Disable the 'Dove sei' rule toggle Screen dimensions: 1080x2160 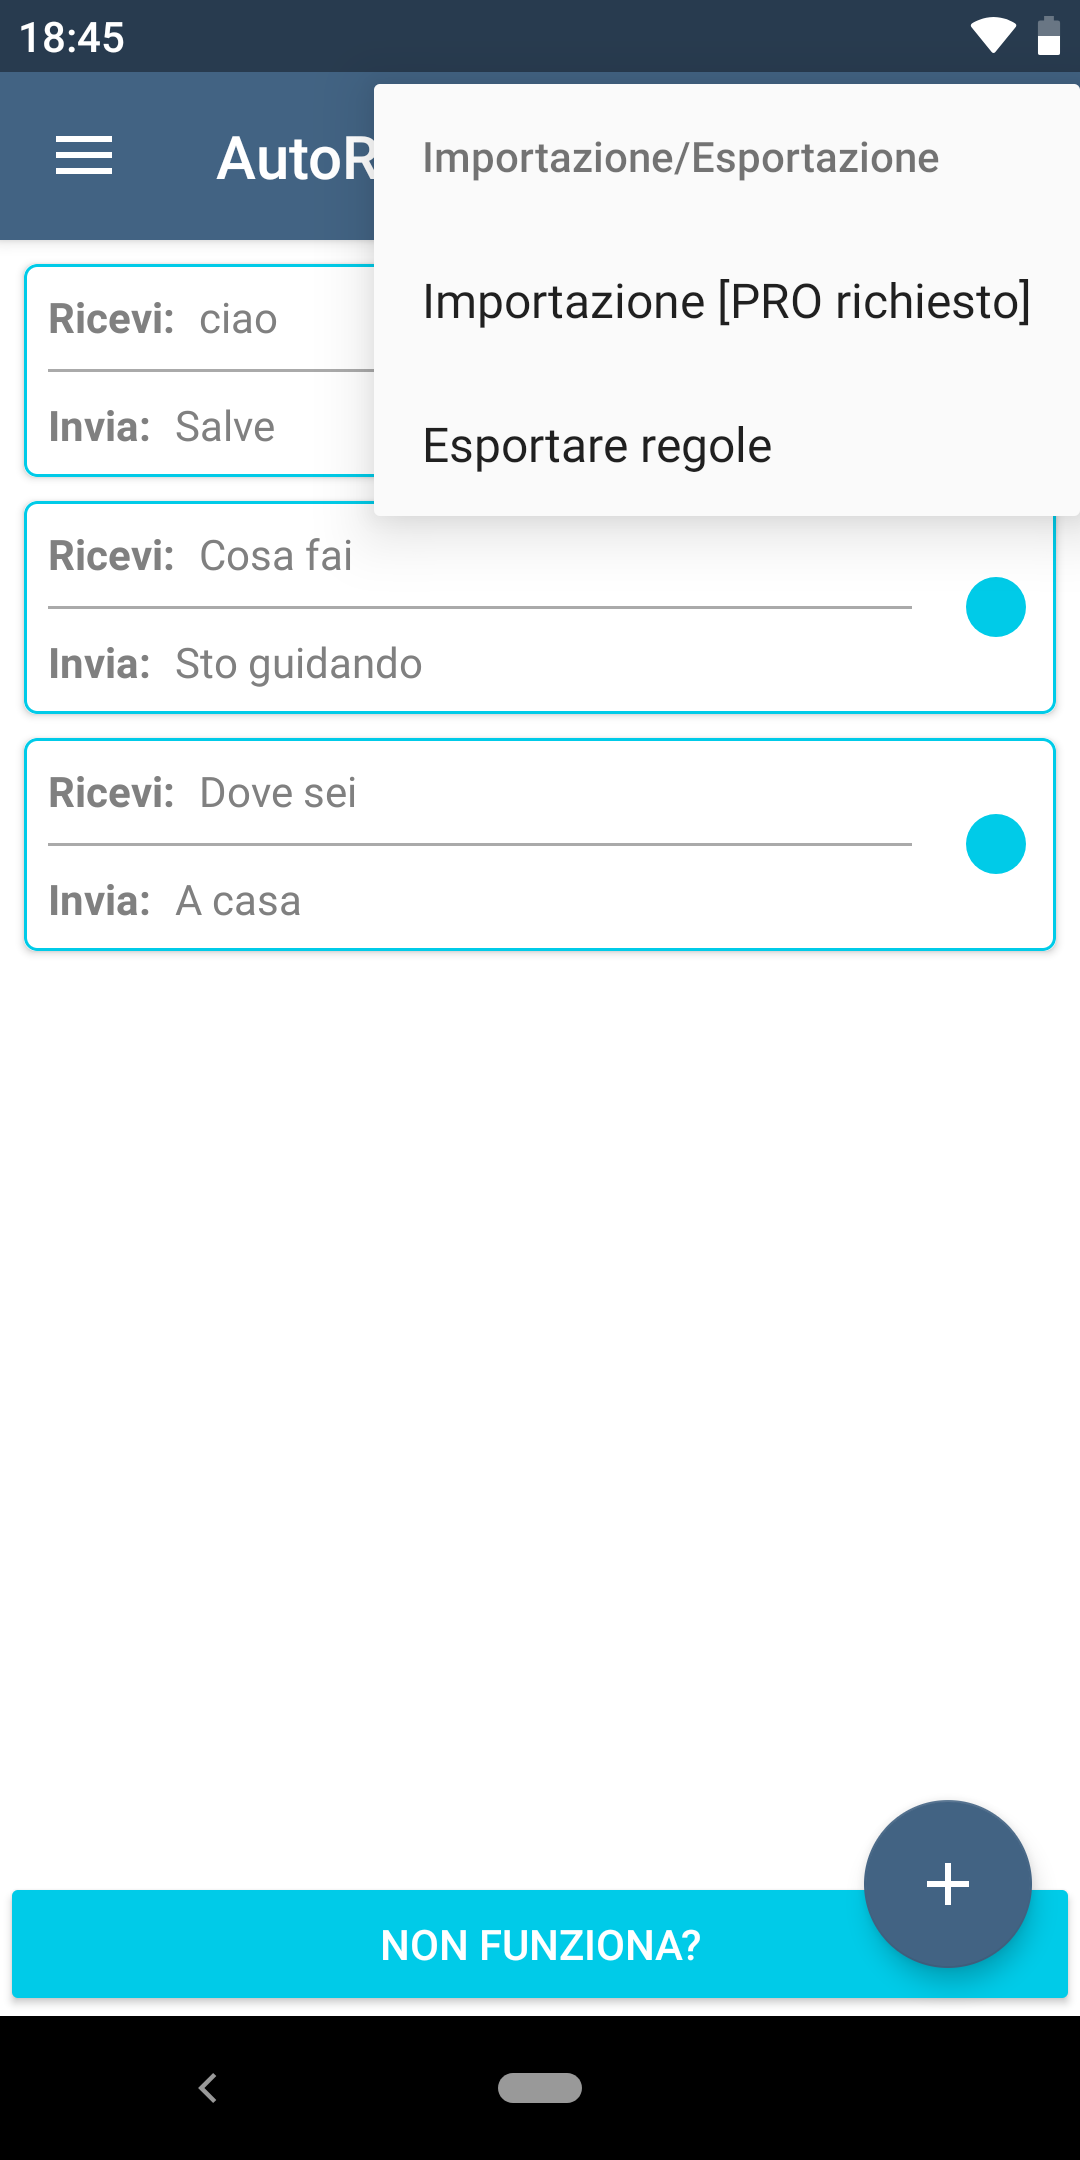(995, 844)
